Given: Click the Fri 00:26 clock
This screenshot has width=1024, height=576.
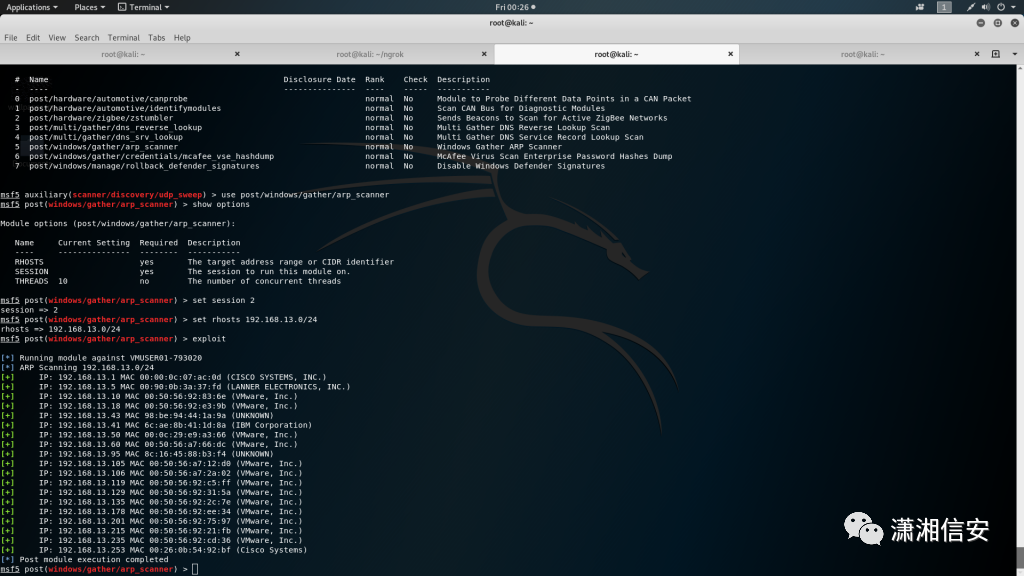Looking at the screenshot, I should (515, 7).
